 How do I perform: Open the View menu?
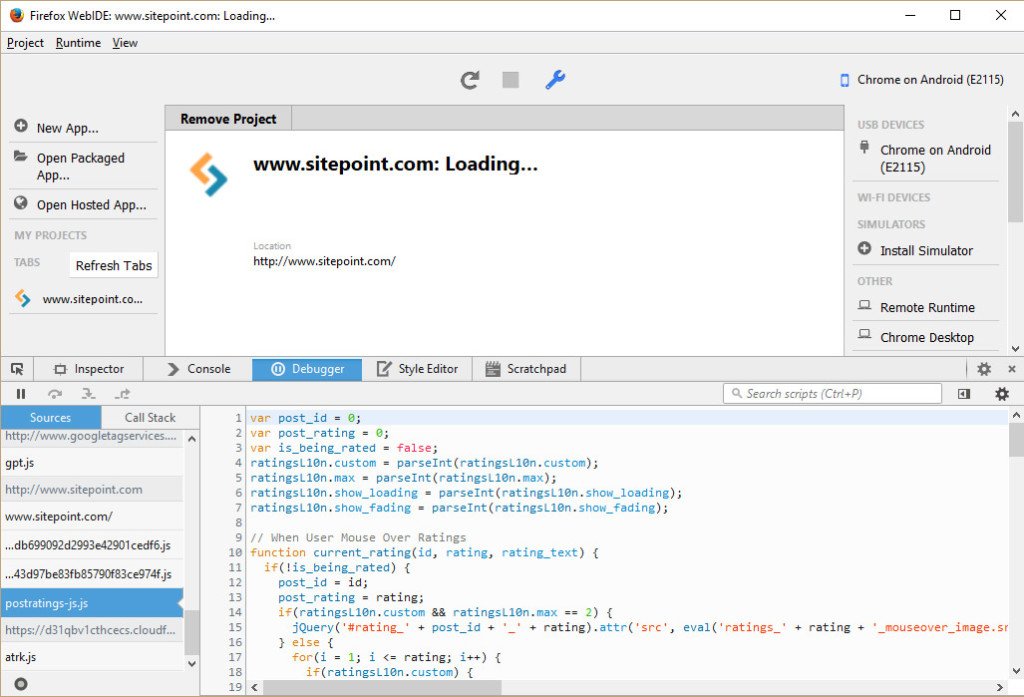125,43
